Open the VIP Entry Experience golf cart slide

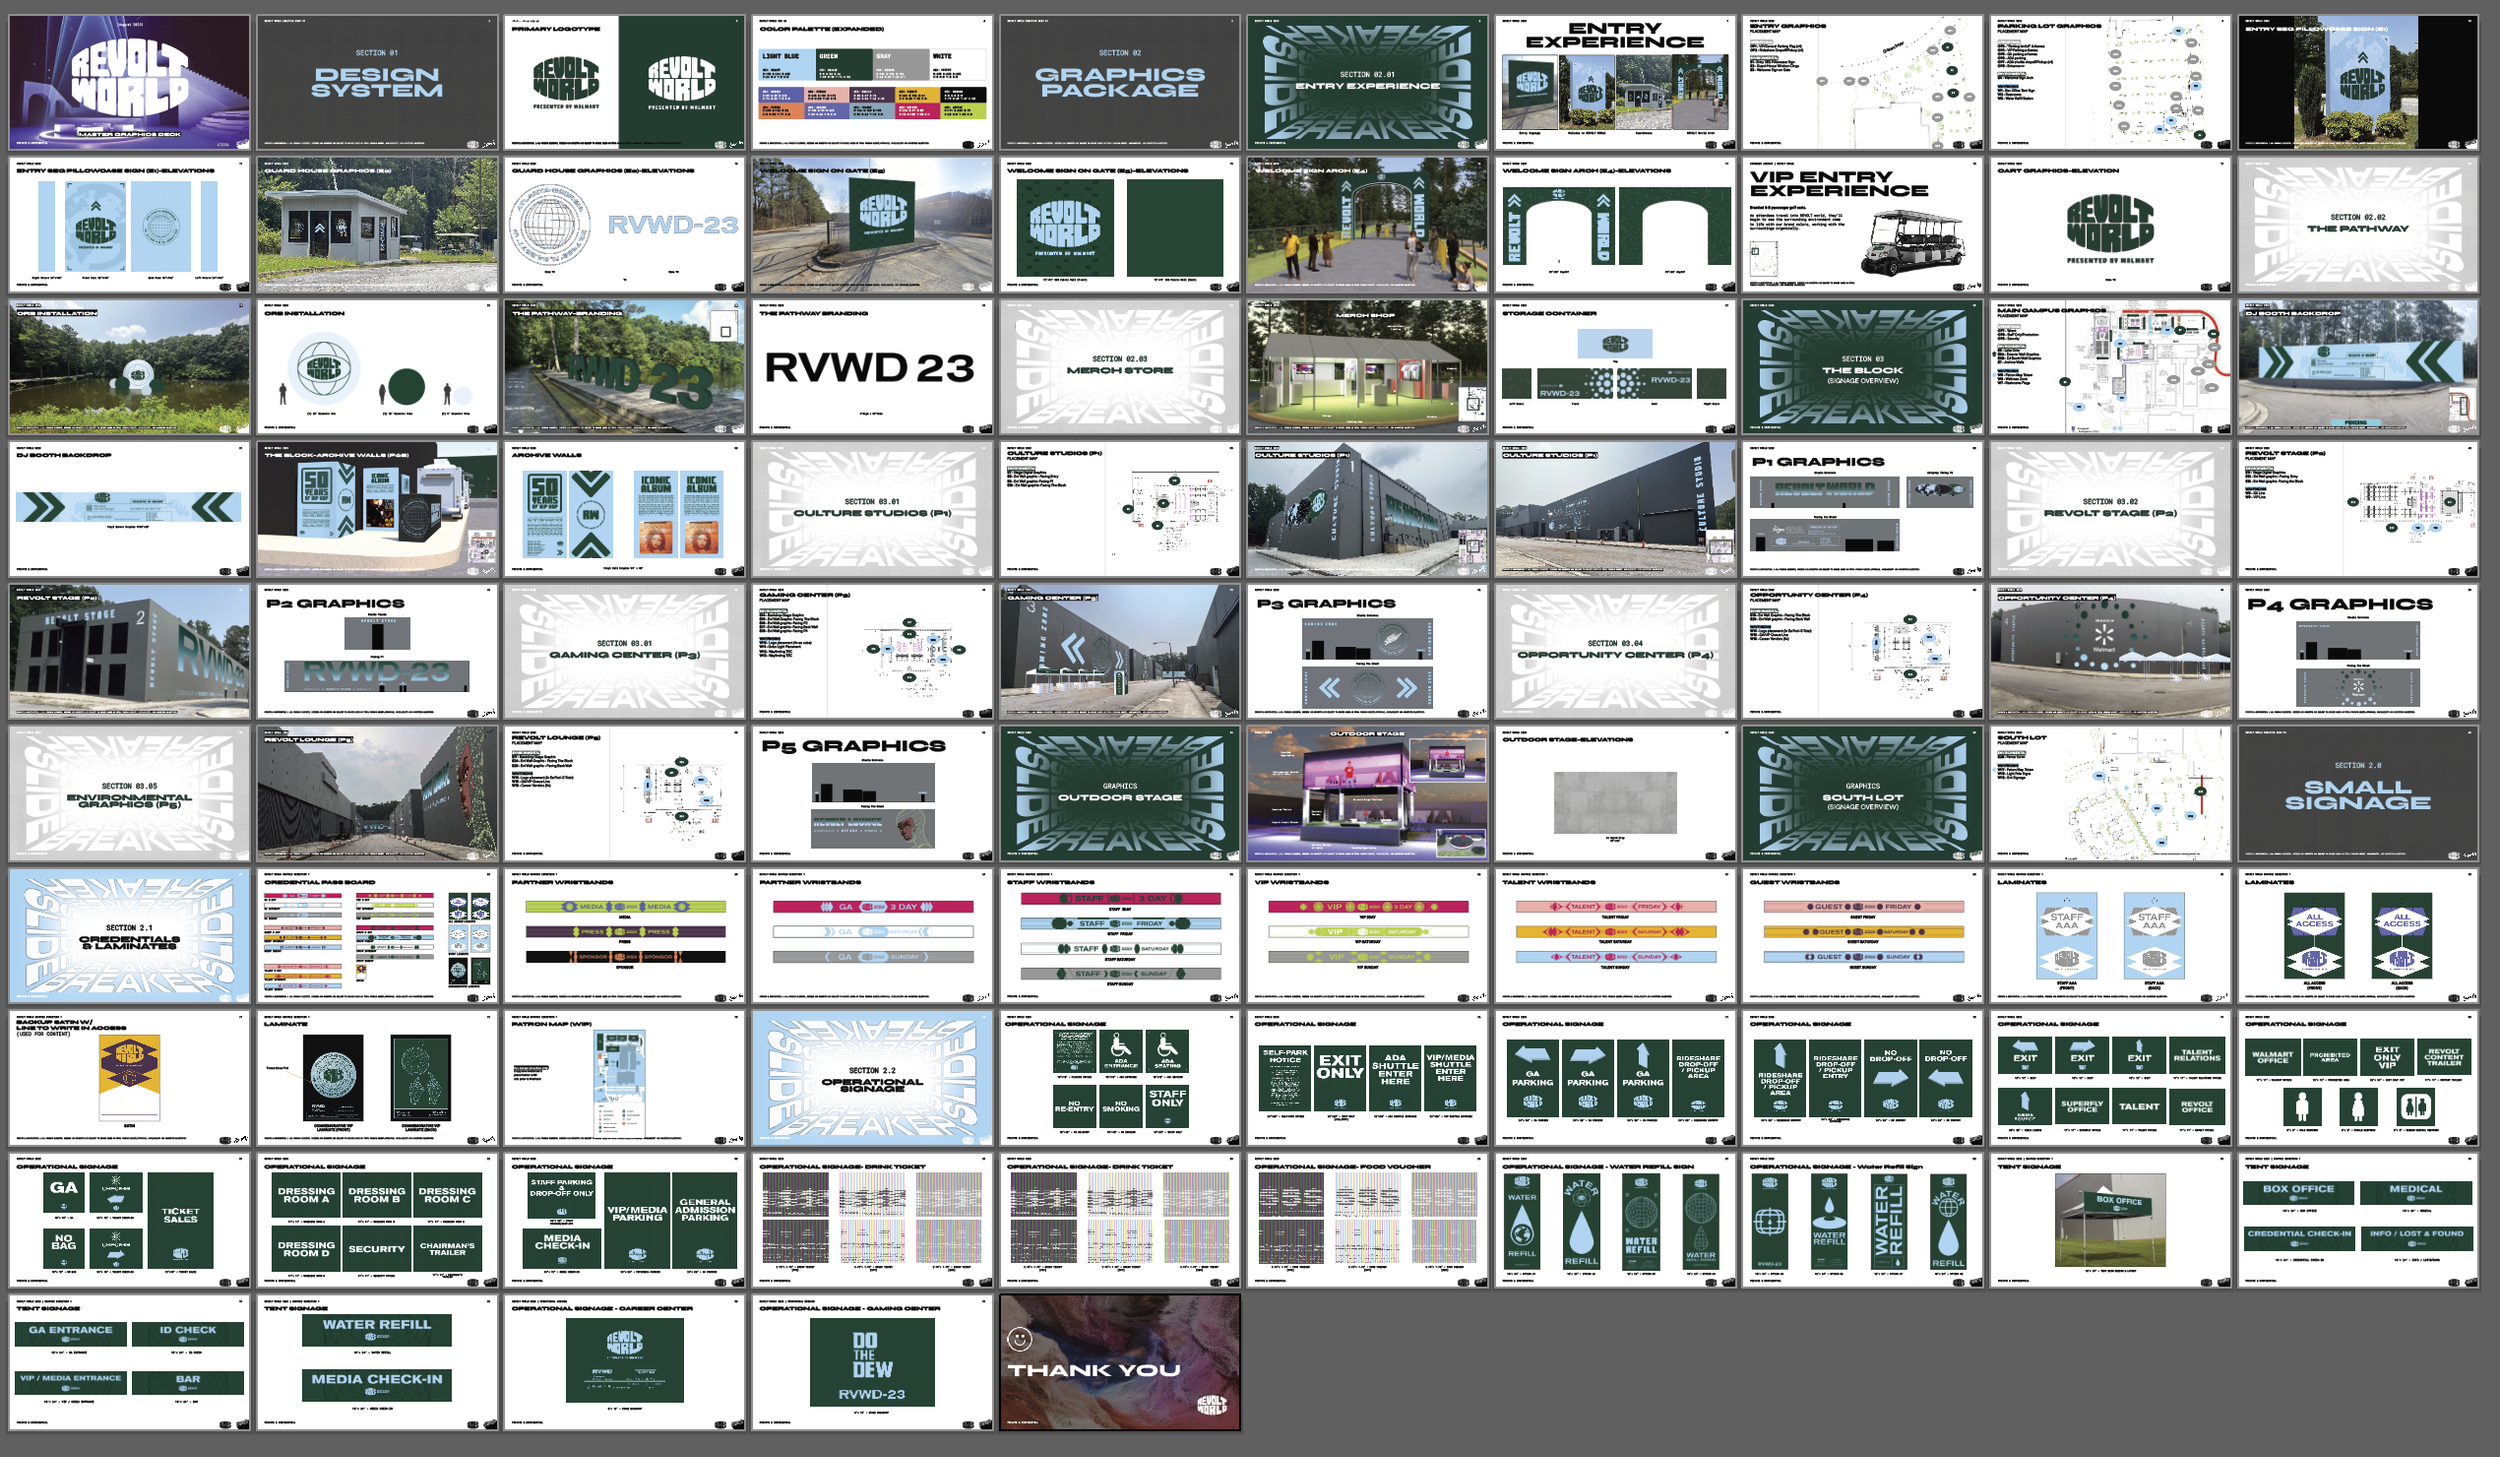[1862, 225]
